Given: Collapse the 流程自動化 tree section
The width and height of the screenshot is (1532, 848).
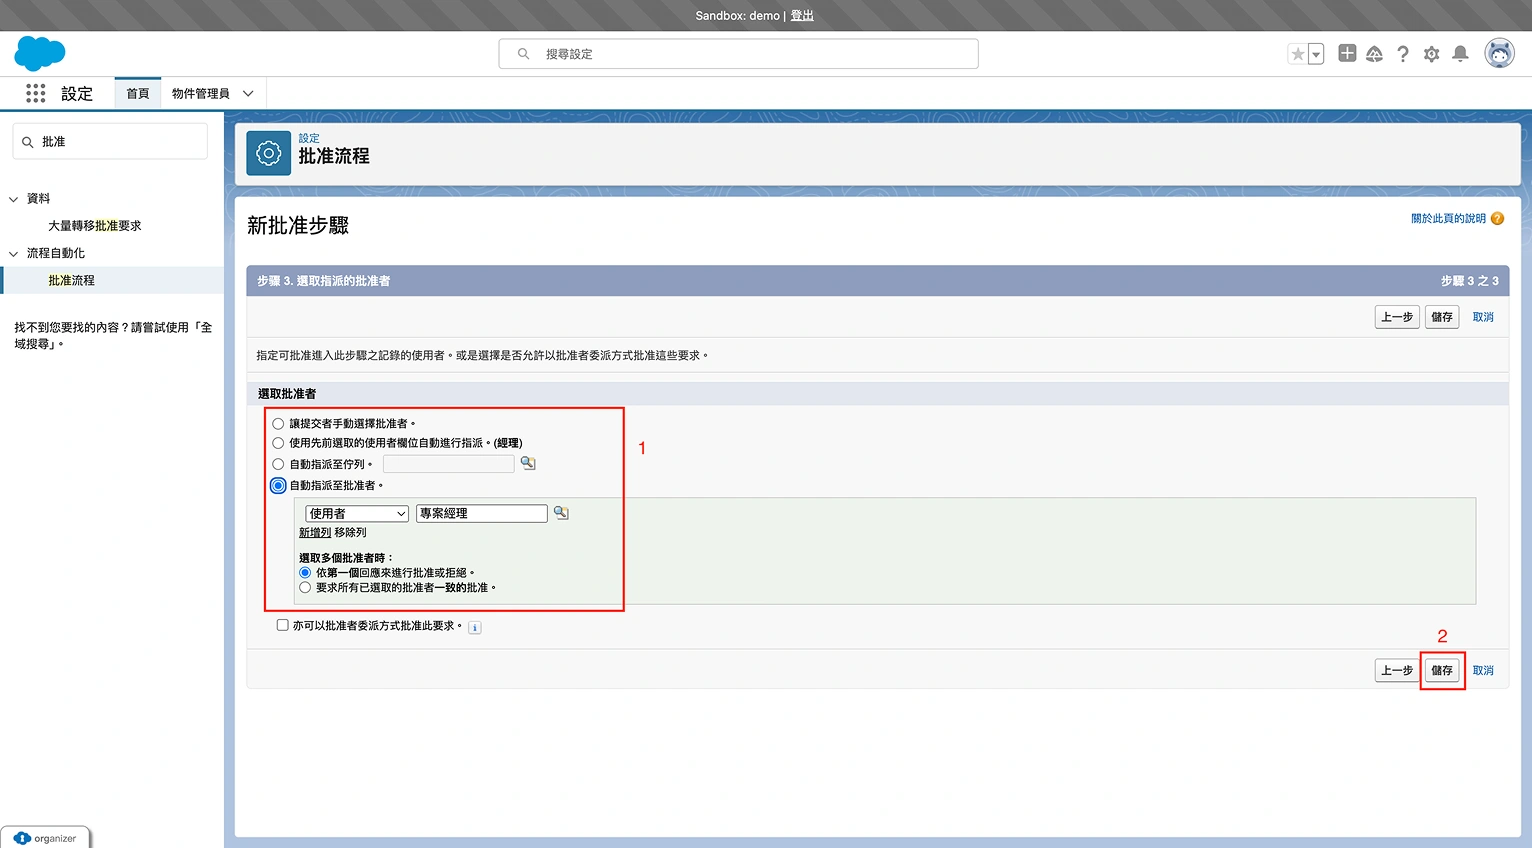Looking at the screenshot, I should pos(14,254).
